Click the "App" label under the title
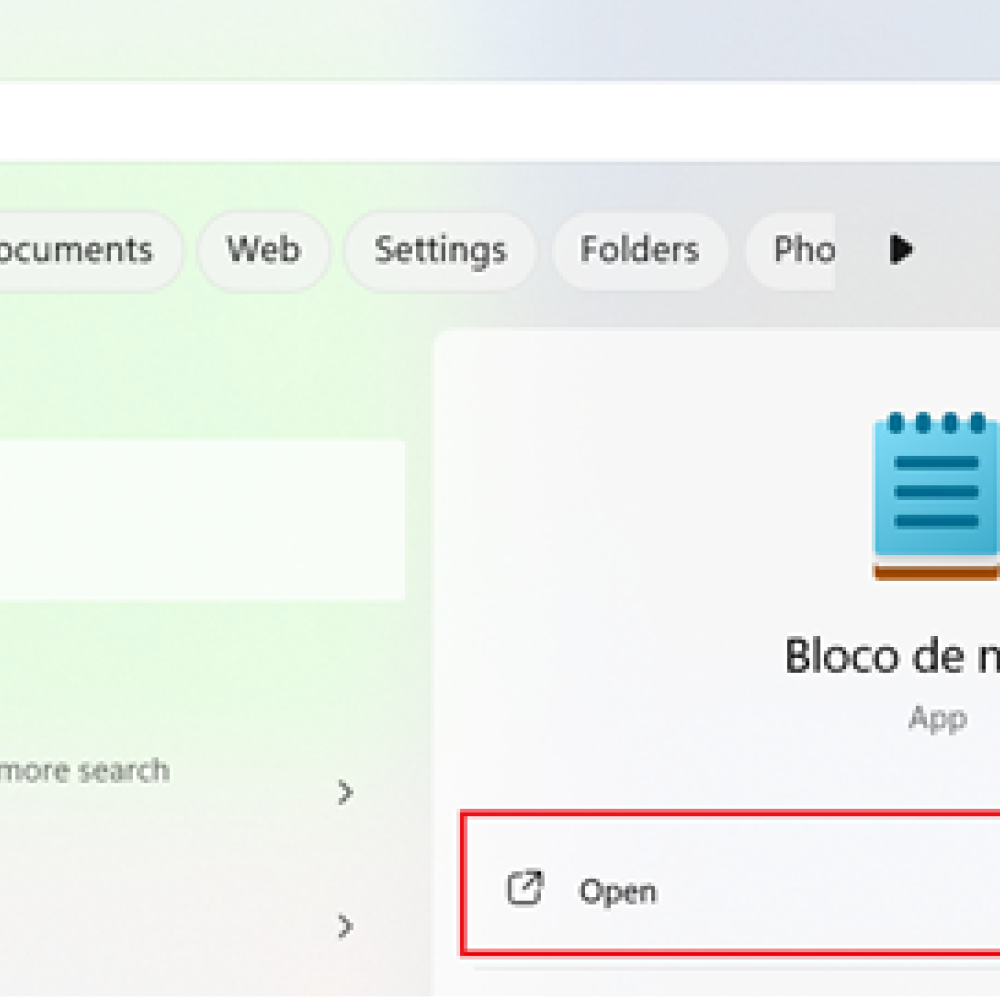Screen dimensions: 1000x1000 click(x=937, y=718)
